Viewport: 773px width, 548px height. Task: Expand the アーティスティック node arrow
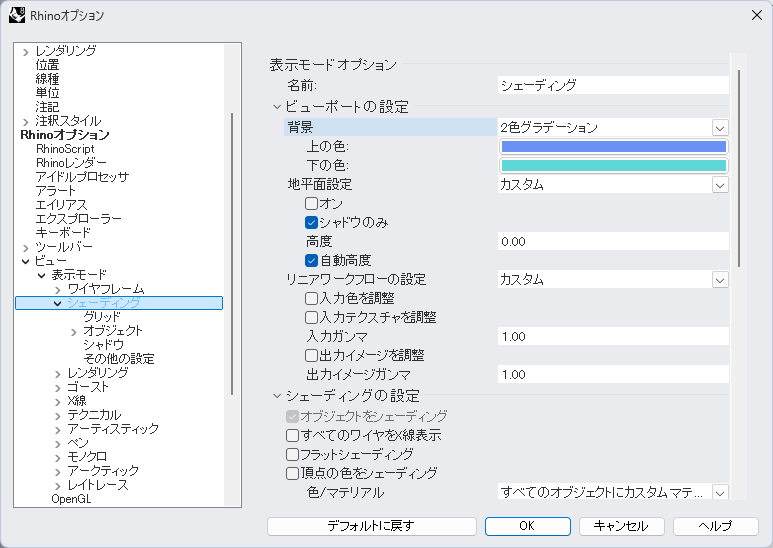pos(58,429)
